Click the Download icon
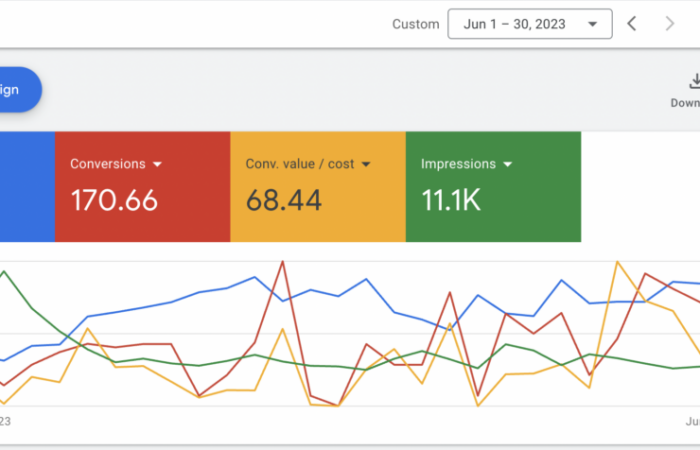Image resolution: width=700 pixels, height=450 pixels. [693, 81]
